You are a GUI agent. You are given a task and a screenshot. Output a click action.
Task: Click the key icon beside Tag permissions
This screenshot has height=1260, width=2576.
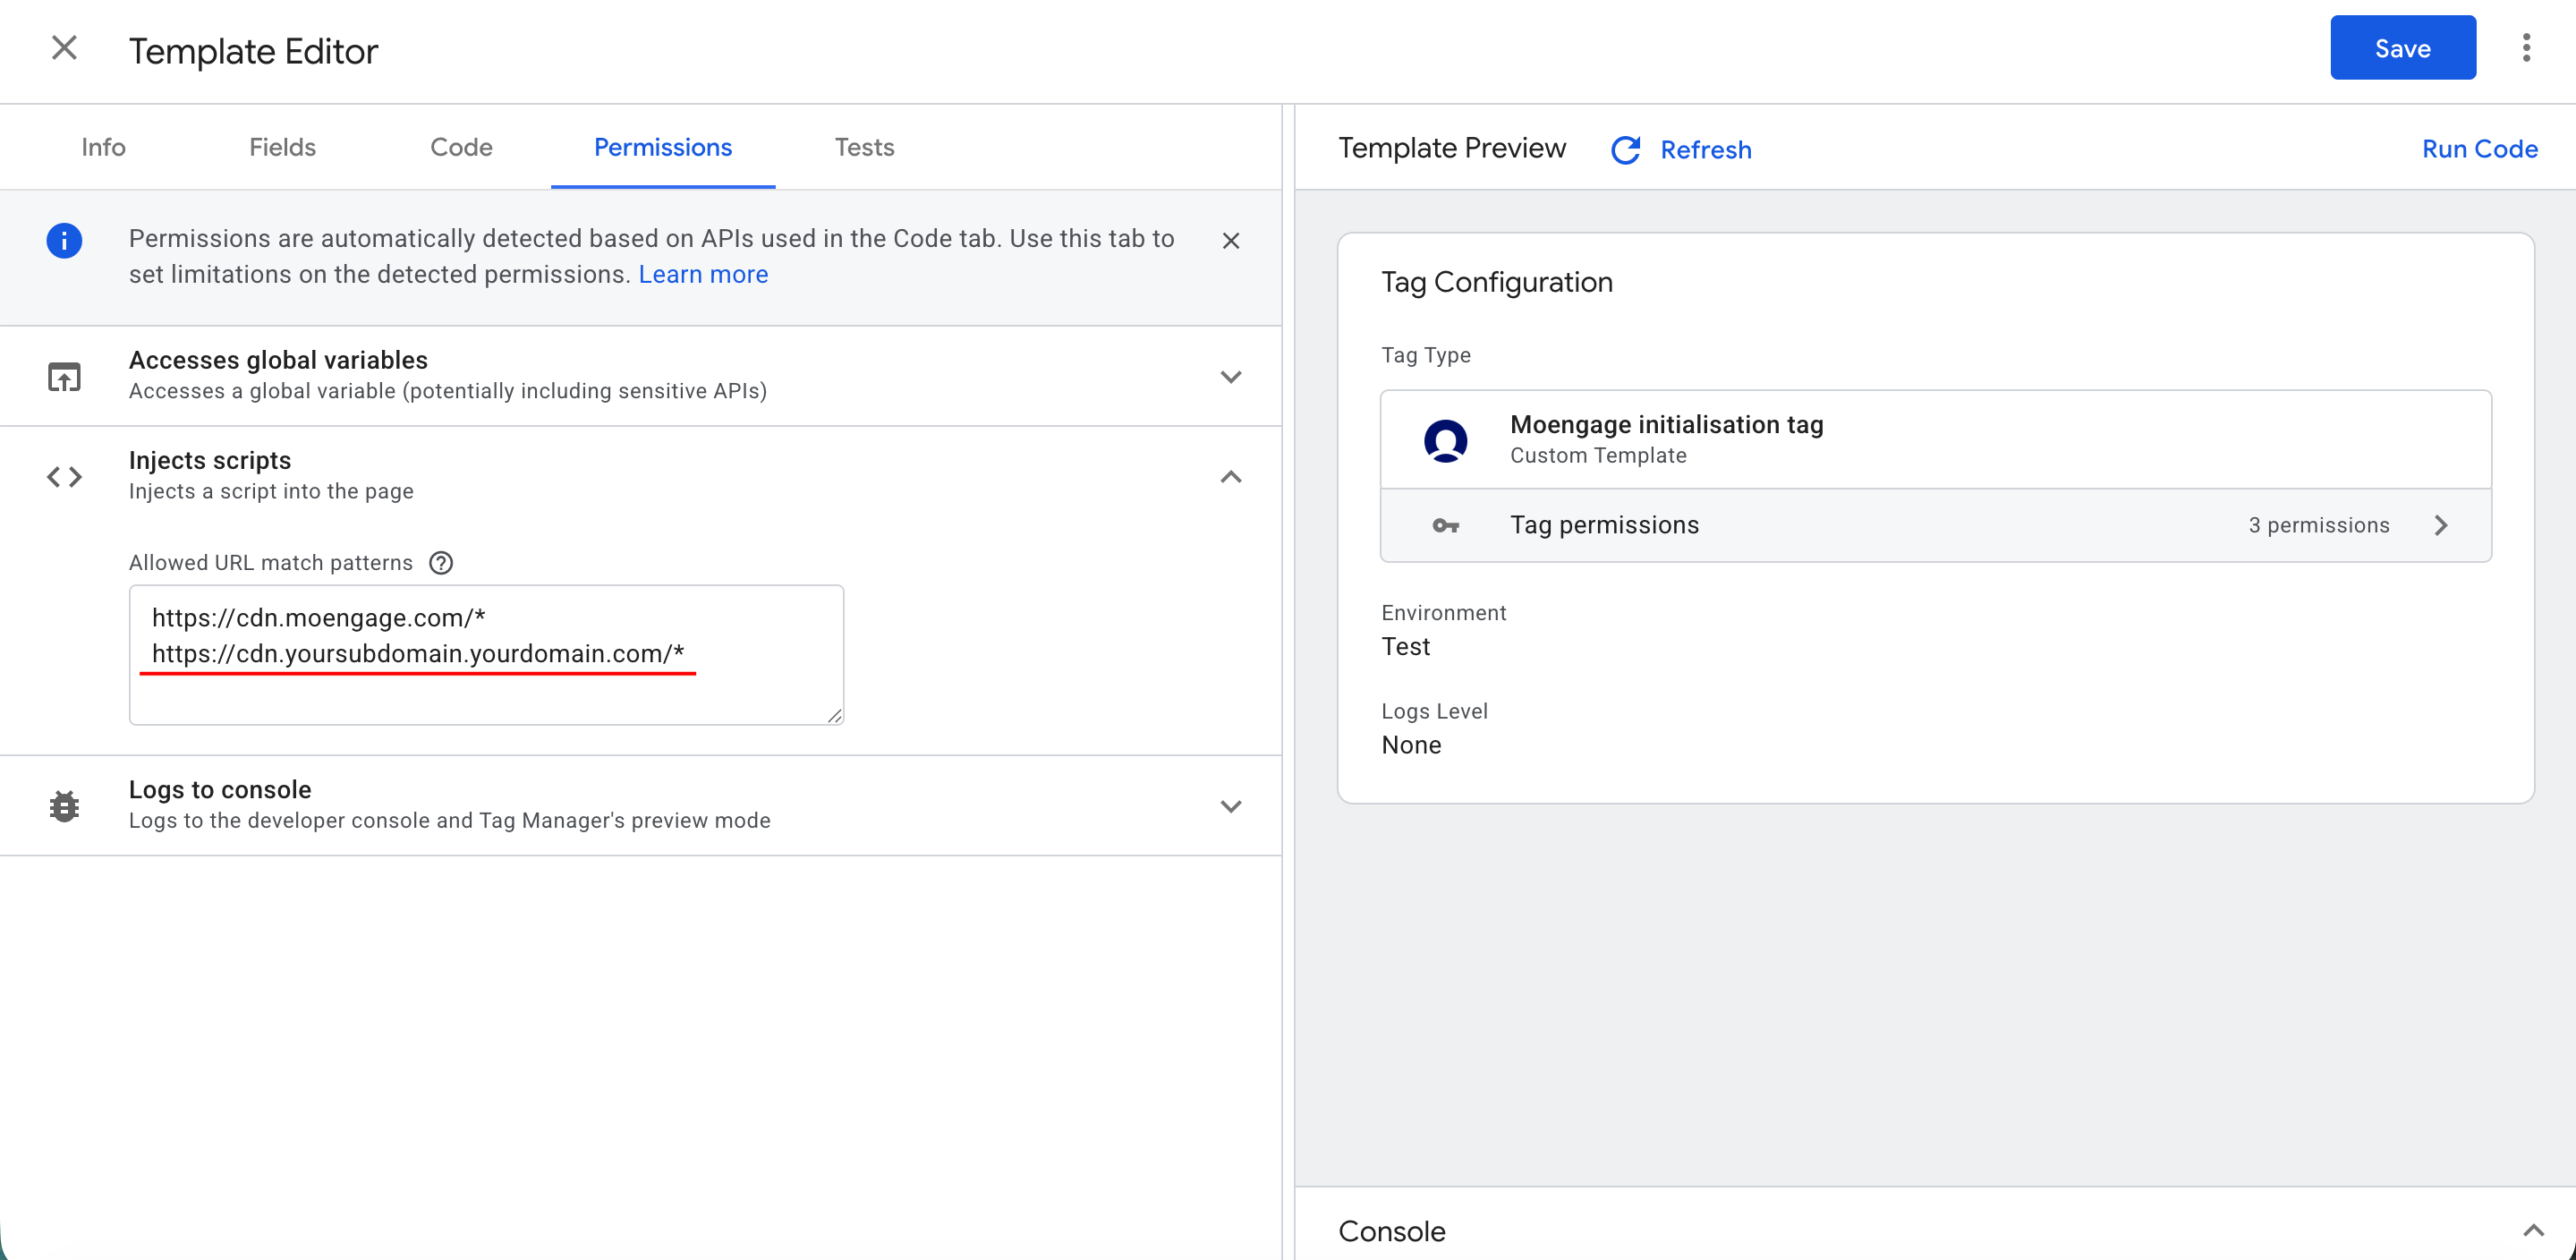pyautogui.click(x=1445, y=526)
